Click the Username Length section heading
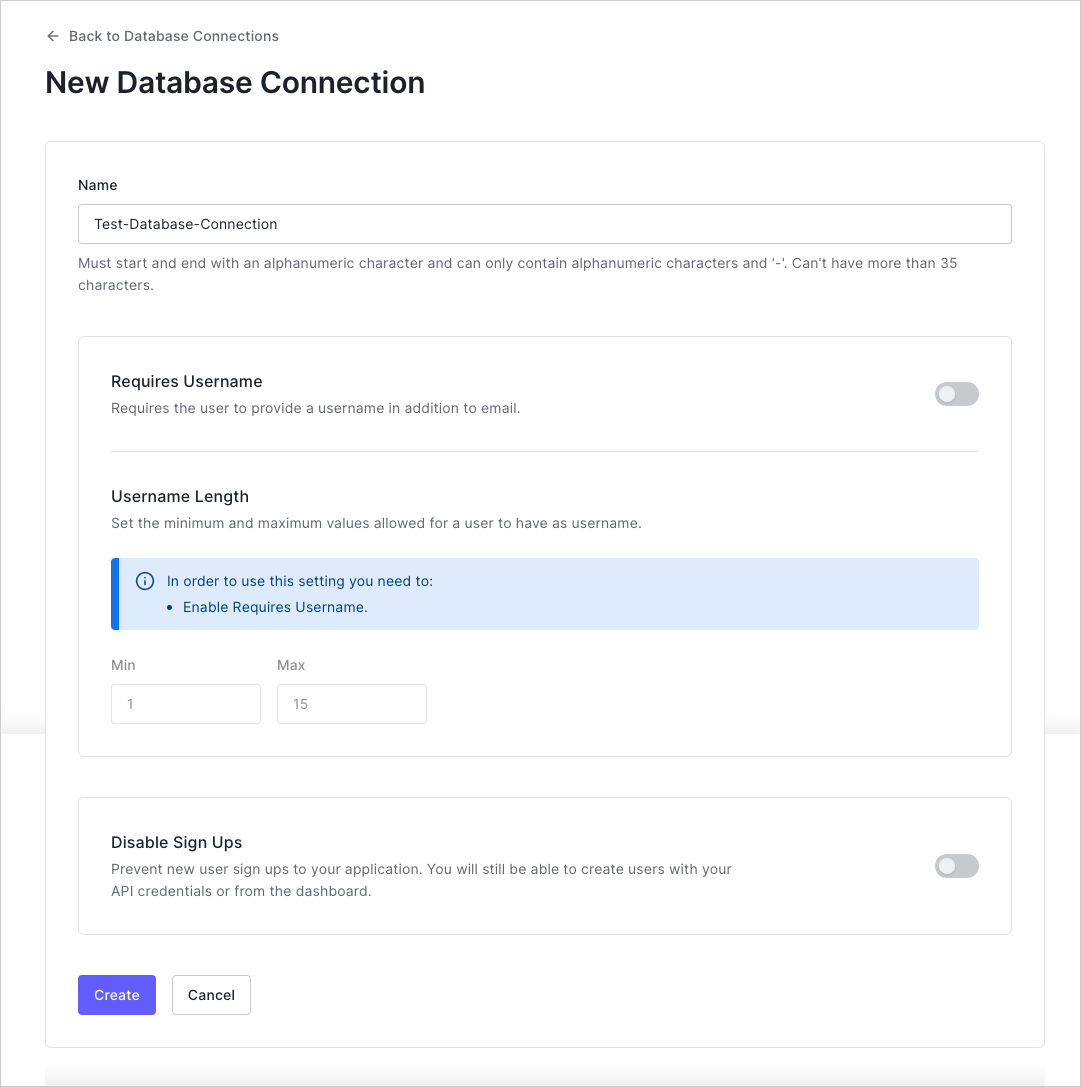Viewport: 1081px width, 1087px height. click(180, 496)
